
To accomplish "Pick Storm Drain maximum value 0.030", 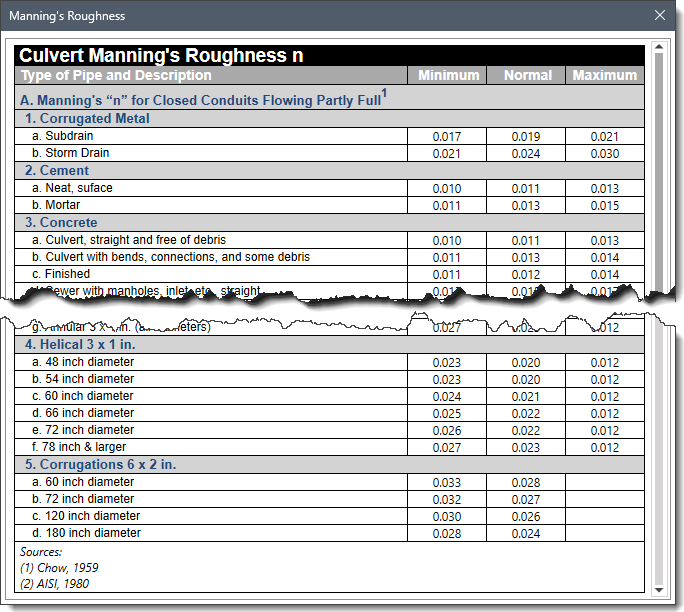I will pyautogui.click(x=605, y=154).
